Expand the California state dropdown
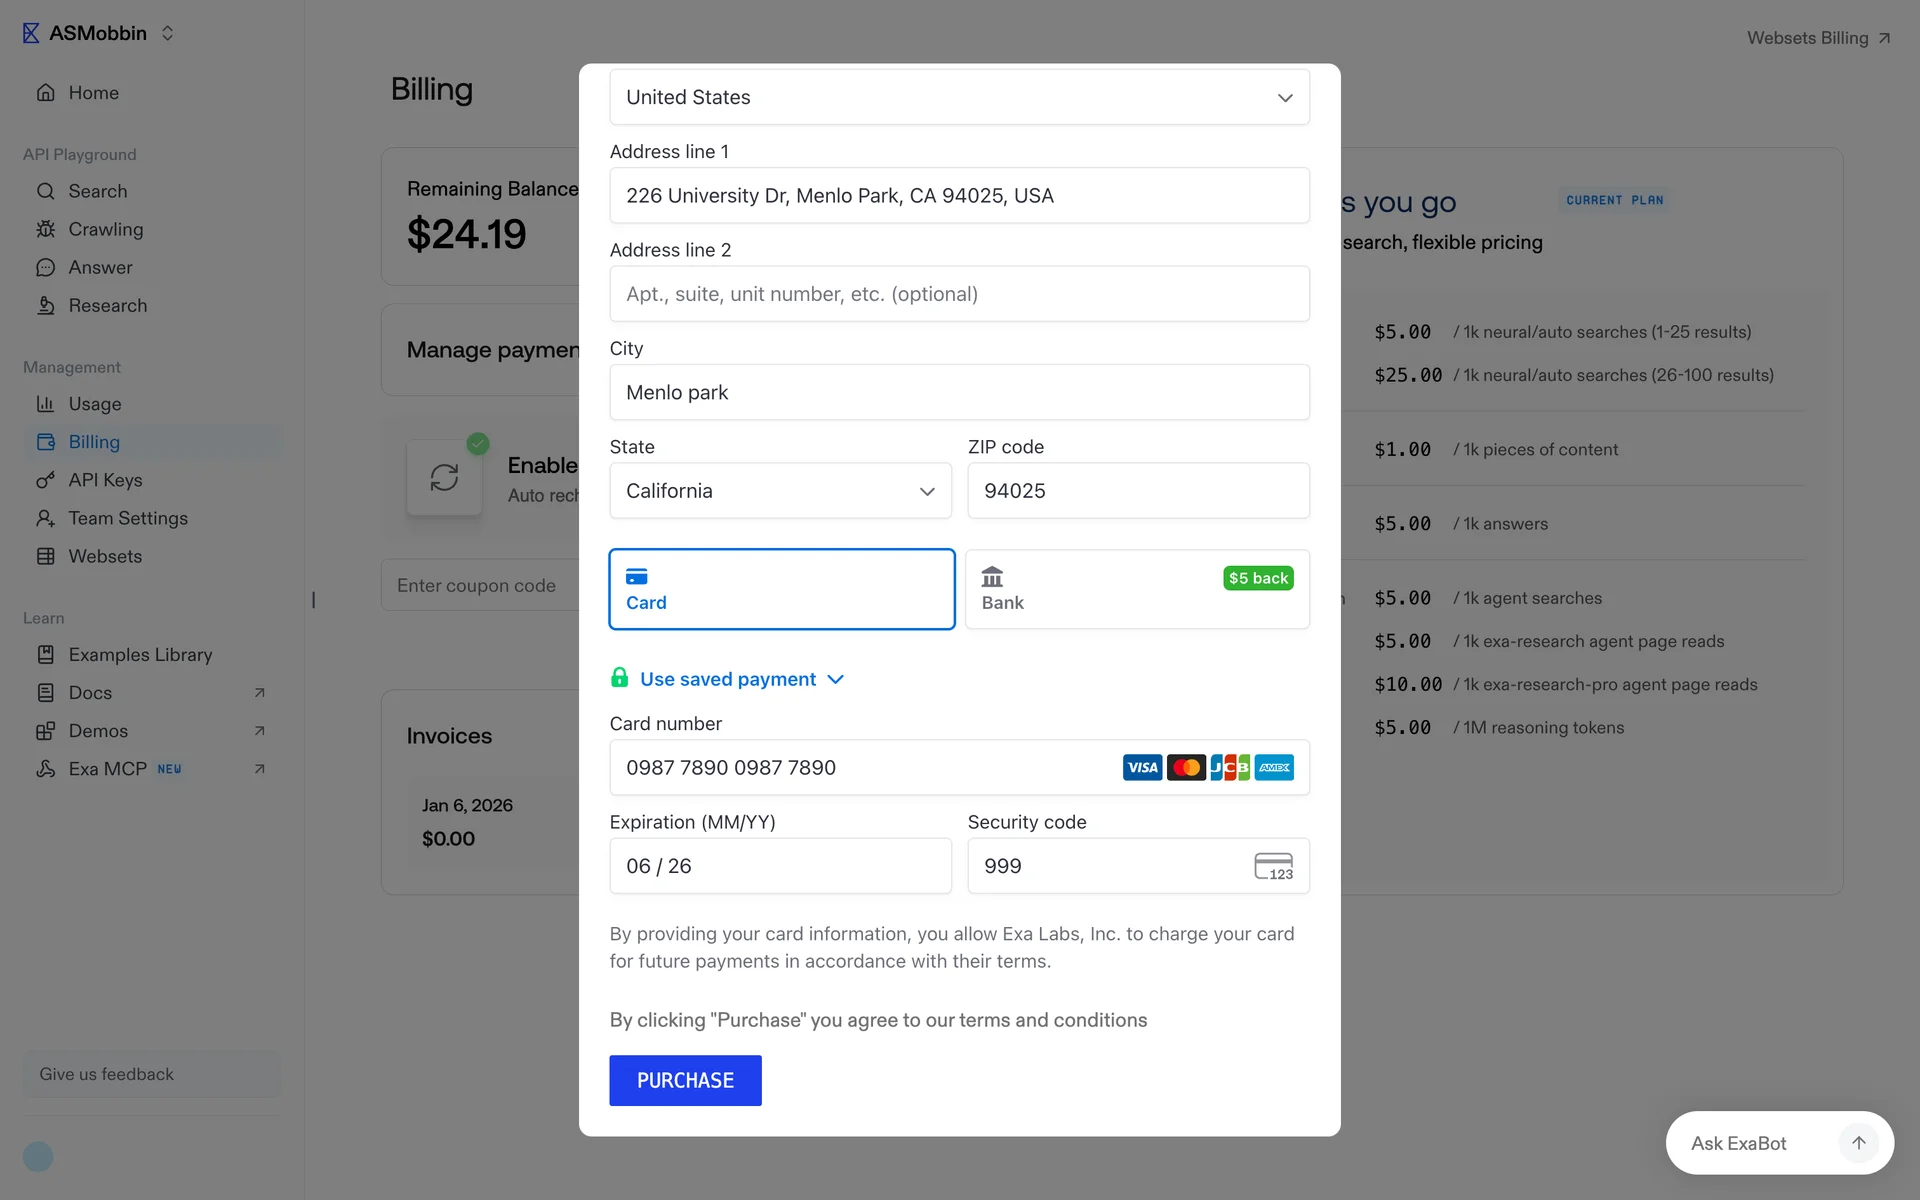Viewport: 1920px width, 1200px height. click(780, 491)
